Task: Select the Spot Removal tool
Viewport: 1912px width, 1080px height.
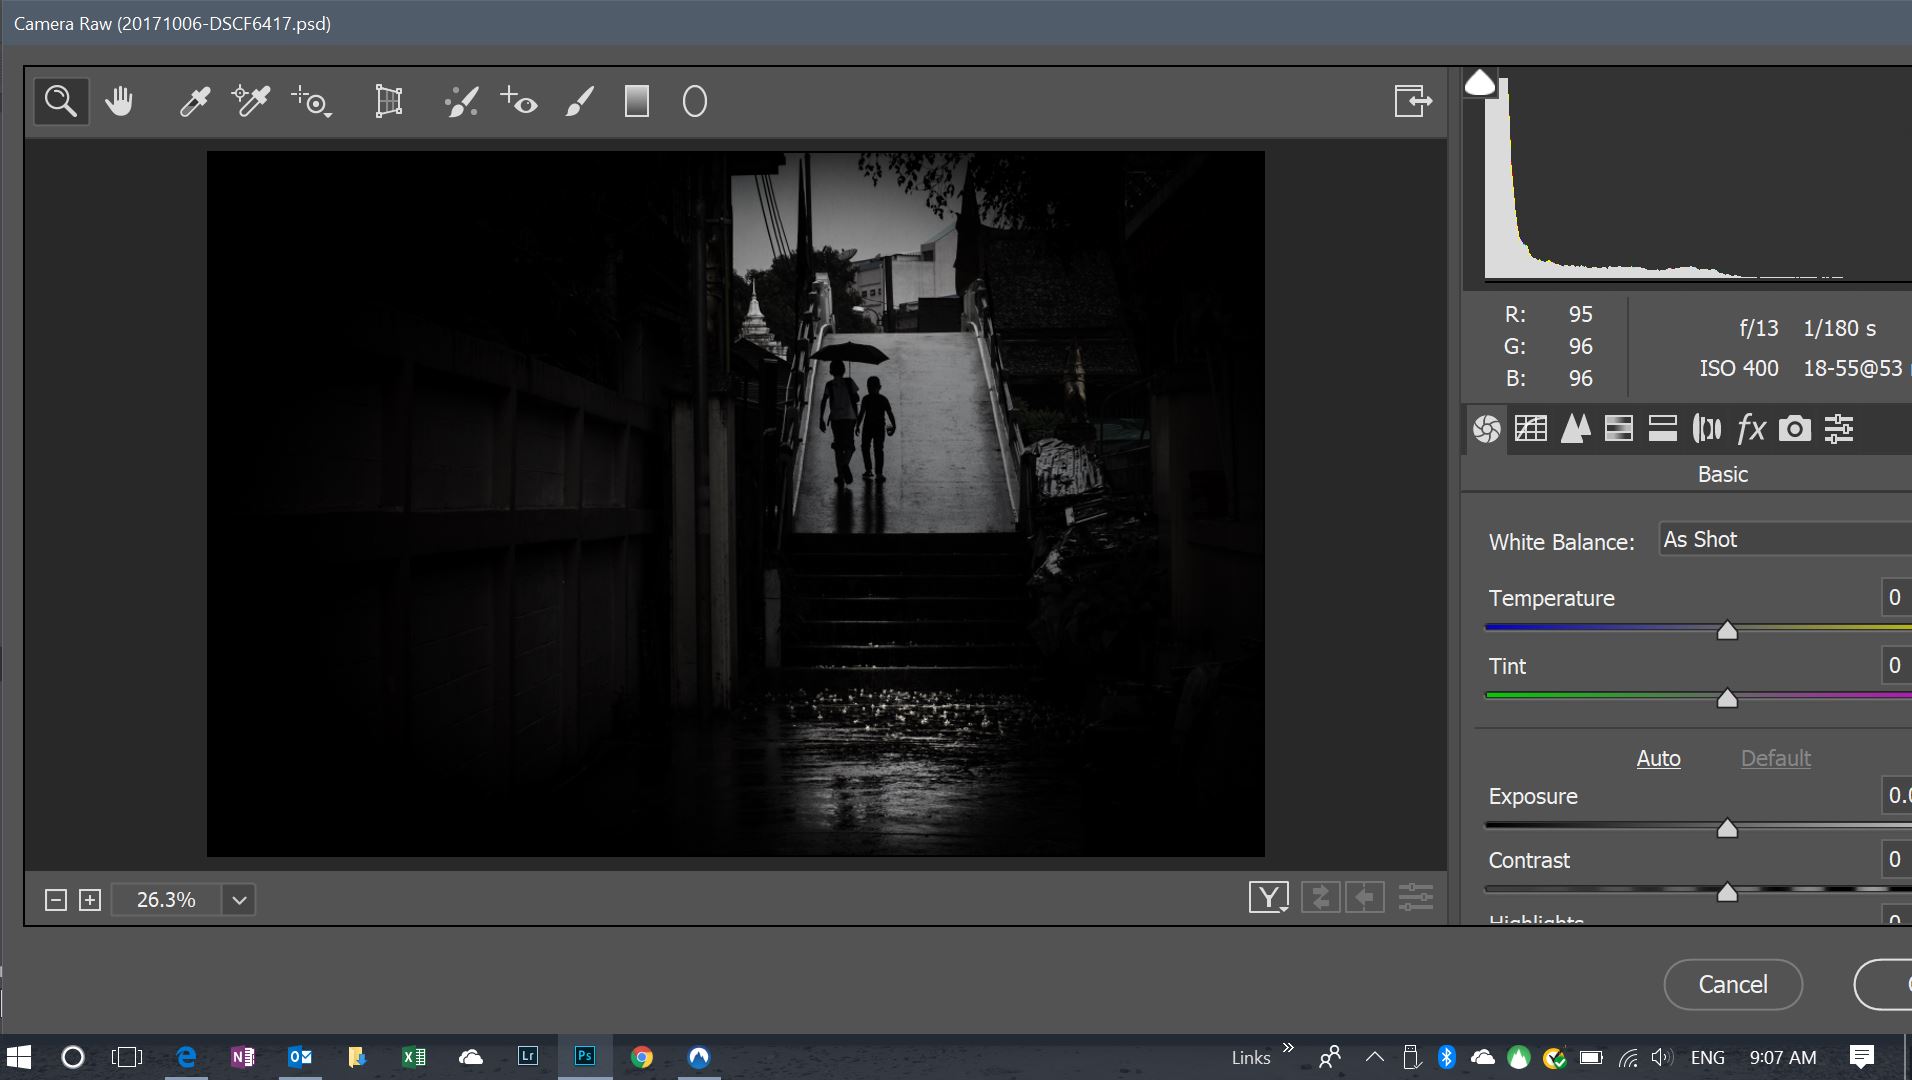Action: click(x=461, y=100)
